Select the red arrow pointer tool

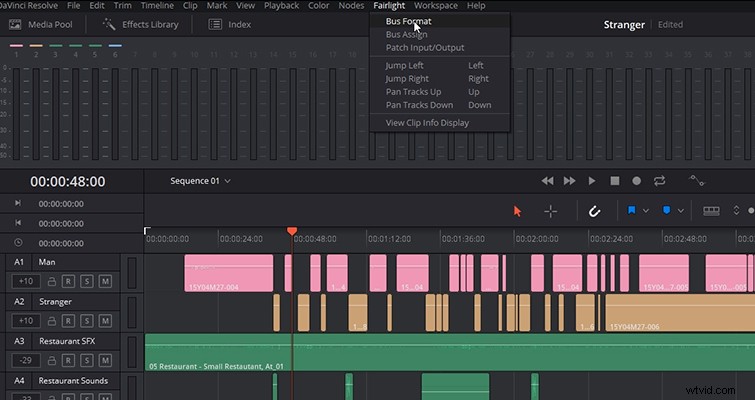click(517, 211)
